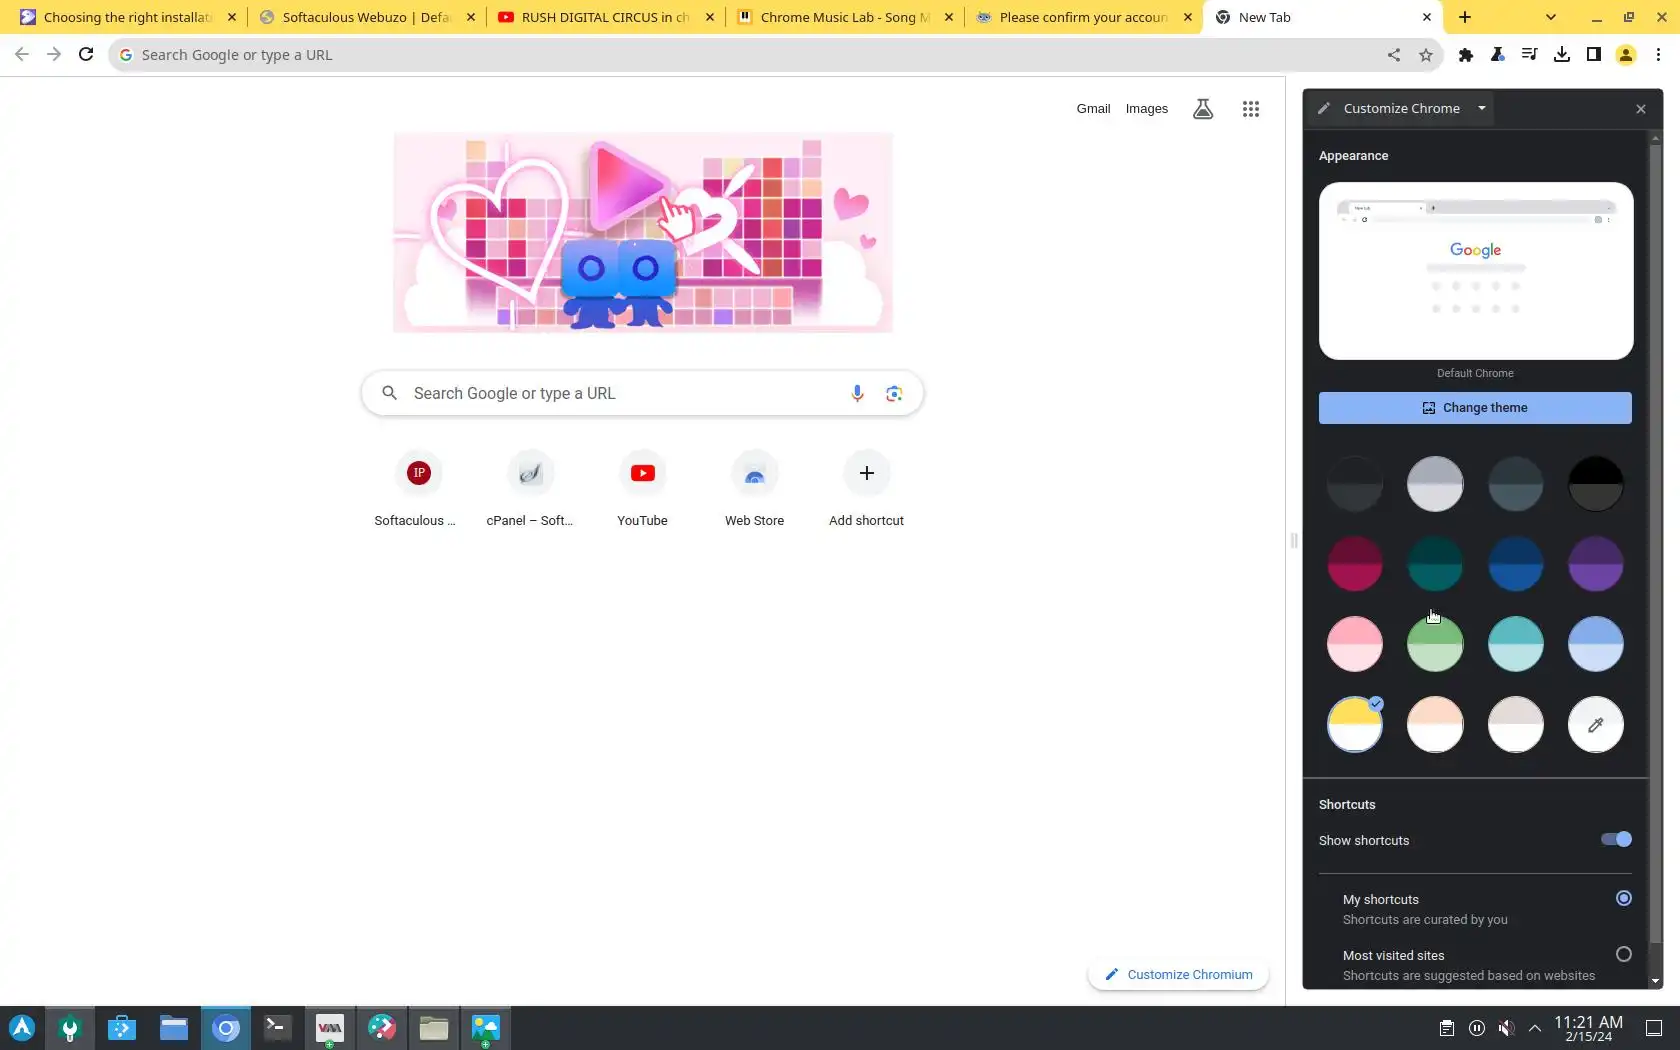Open the Images link

pos(1146,109)
